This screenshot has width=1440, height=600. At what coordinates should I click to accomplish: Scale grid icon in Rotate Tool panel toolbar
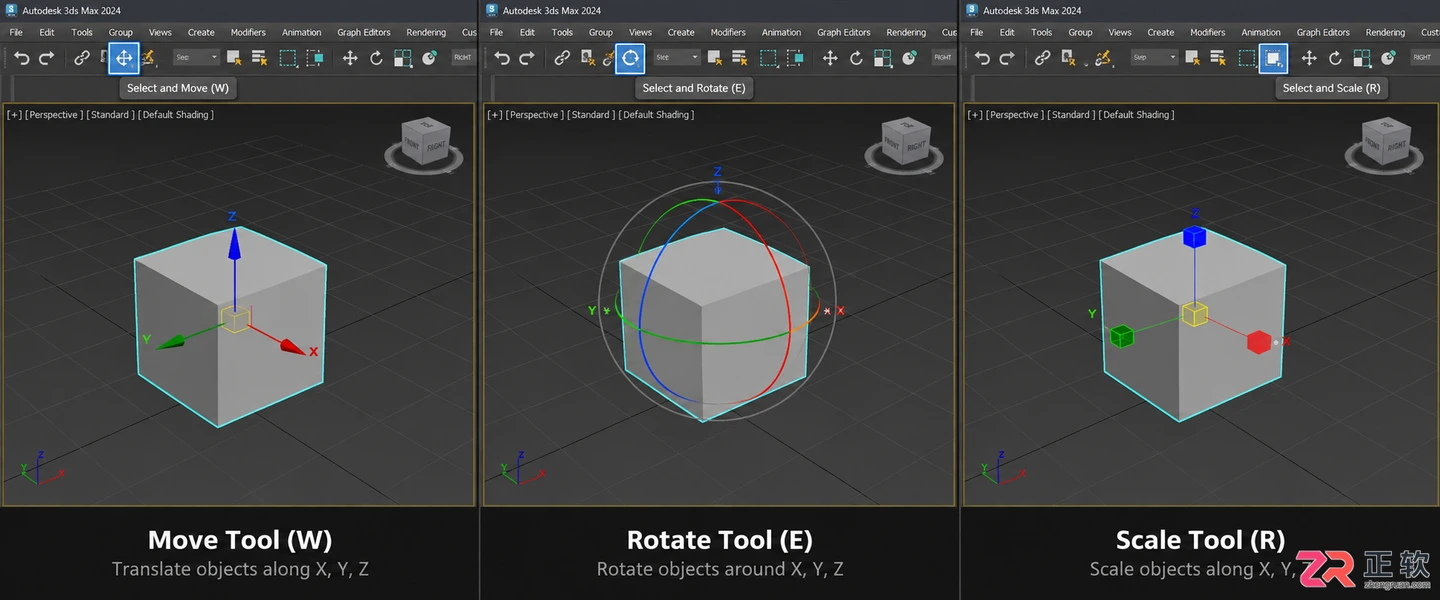coord(883,58)
